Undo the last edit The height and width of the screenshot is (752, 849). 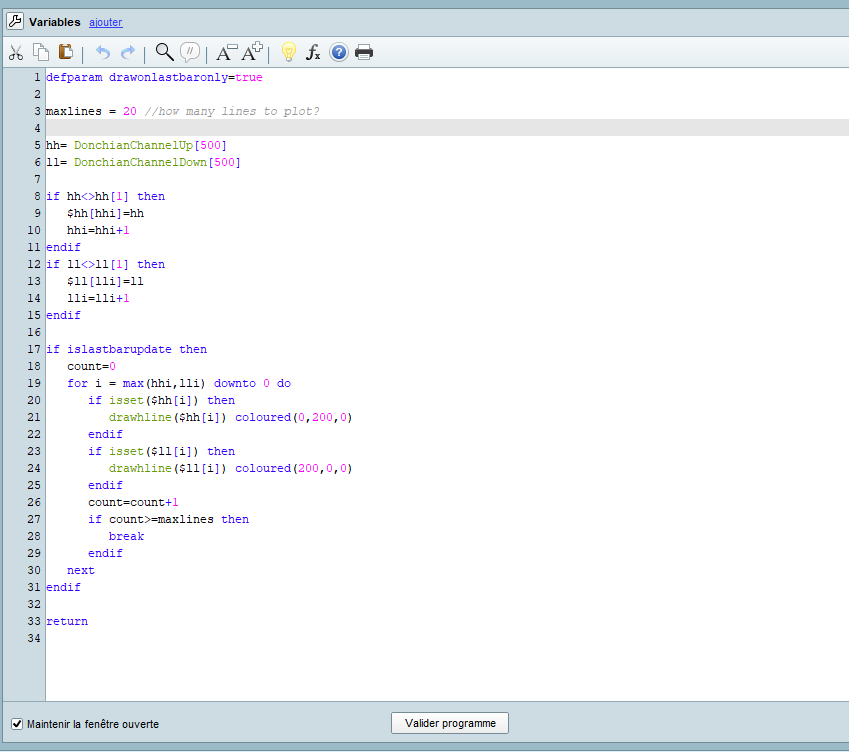[102, 52]
